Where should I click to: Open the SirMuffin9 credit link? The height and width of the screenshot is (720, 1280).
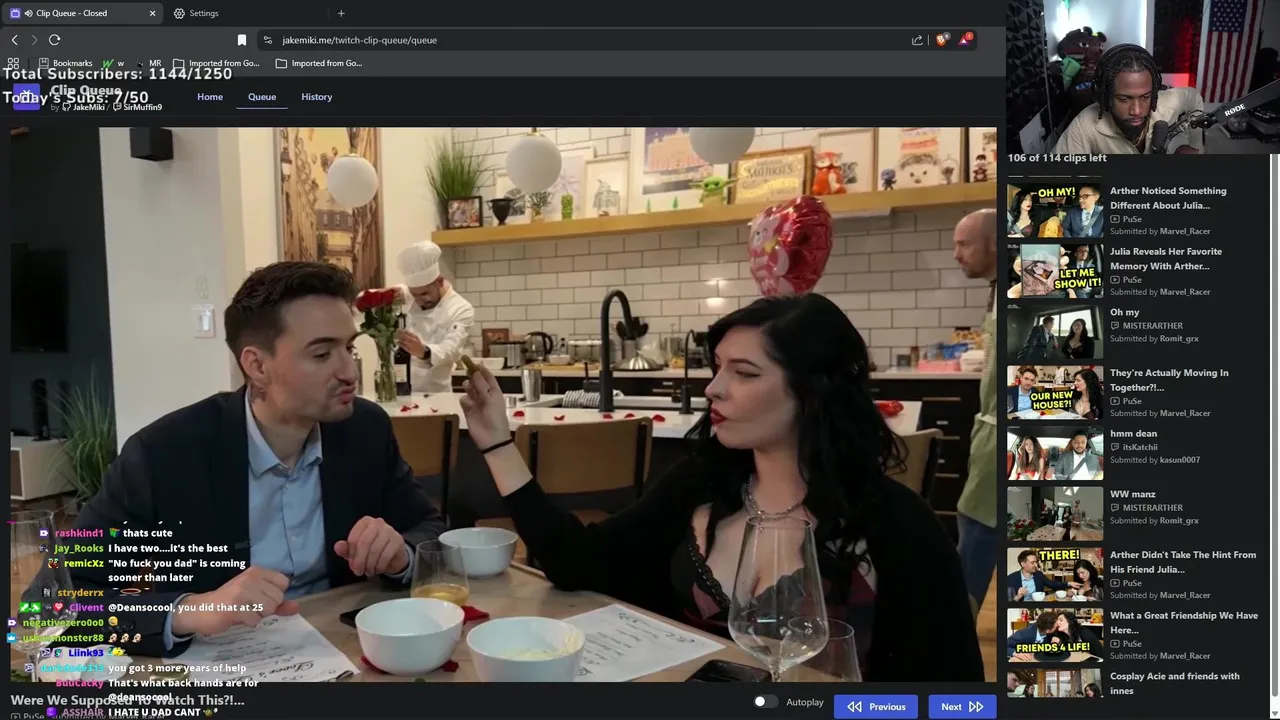coord(137,107)
